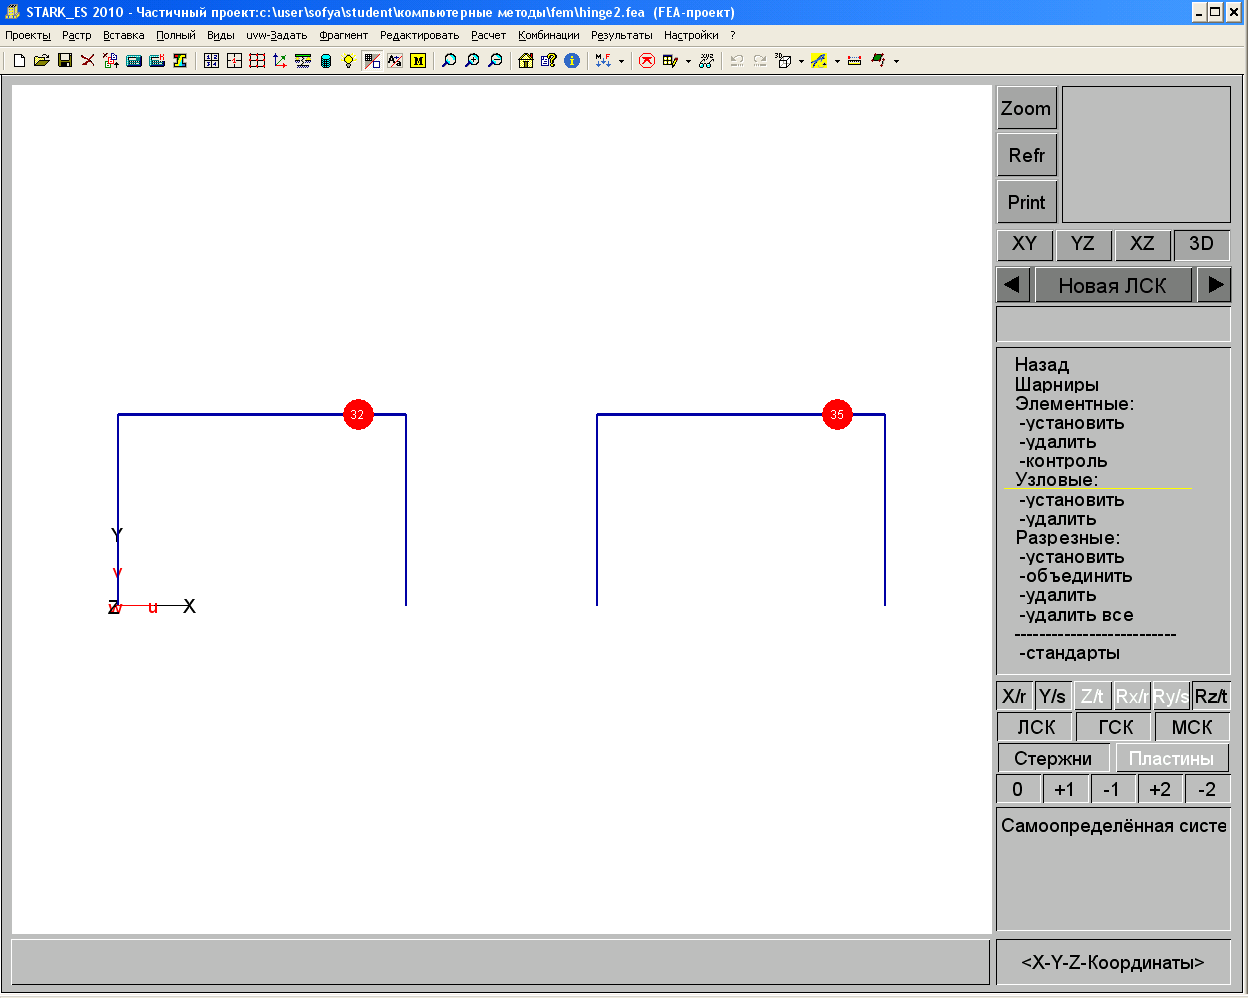Open dropdown arrow next to table edit icon

point(688,61)
